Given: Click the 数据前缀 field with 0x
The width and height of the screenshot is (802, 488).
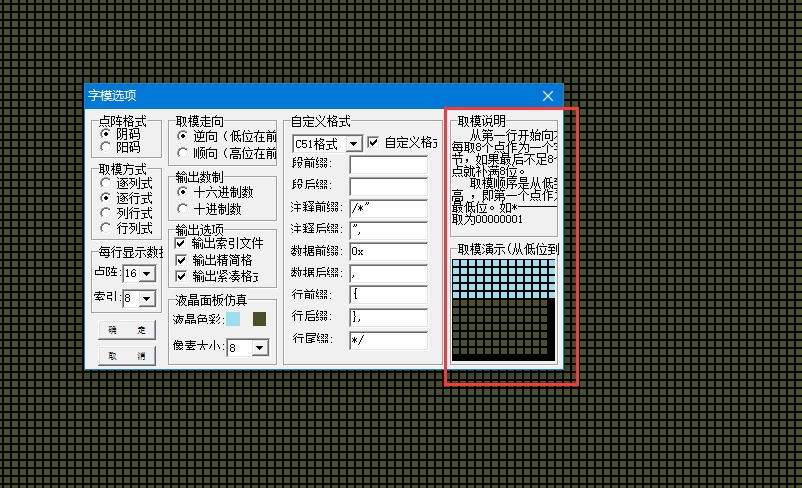Looking at the screenshot, I should click(389, 252).
